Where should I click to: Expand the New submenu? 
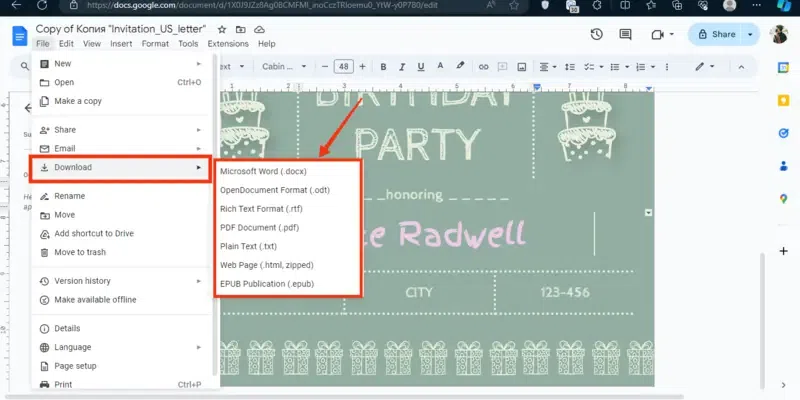121,64
